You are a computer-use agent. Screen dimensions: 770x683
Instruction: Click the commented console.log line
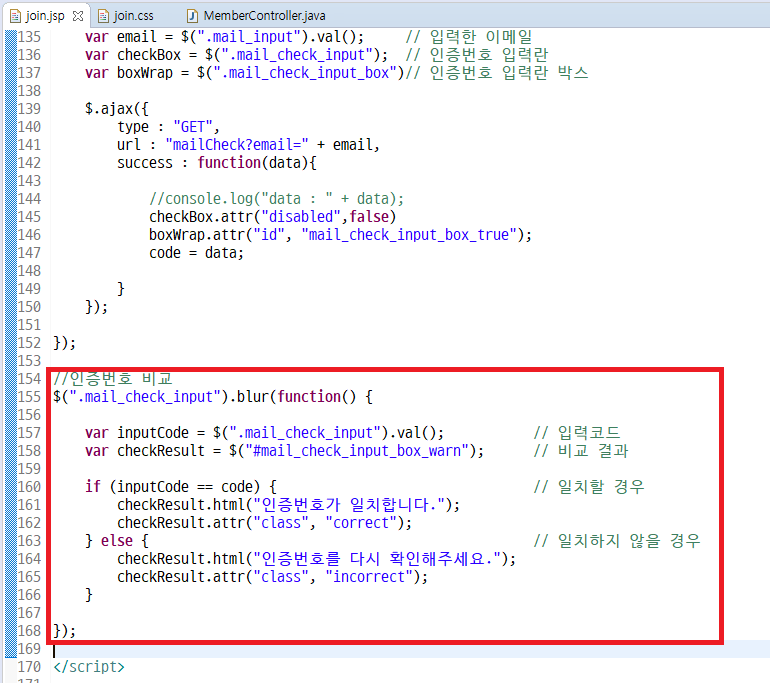[x=276, y=199]
